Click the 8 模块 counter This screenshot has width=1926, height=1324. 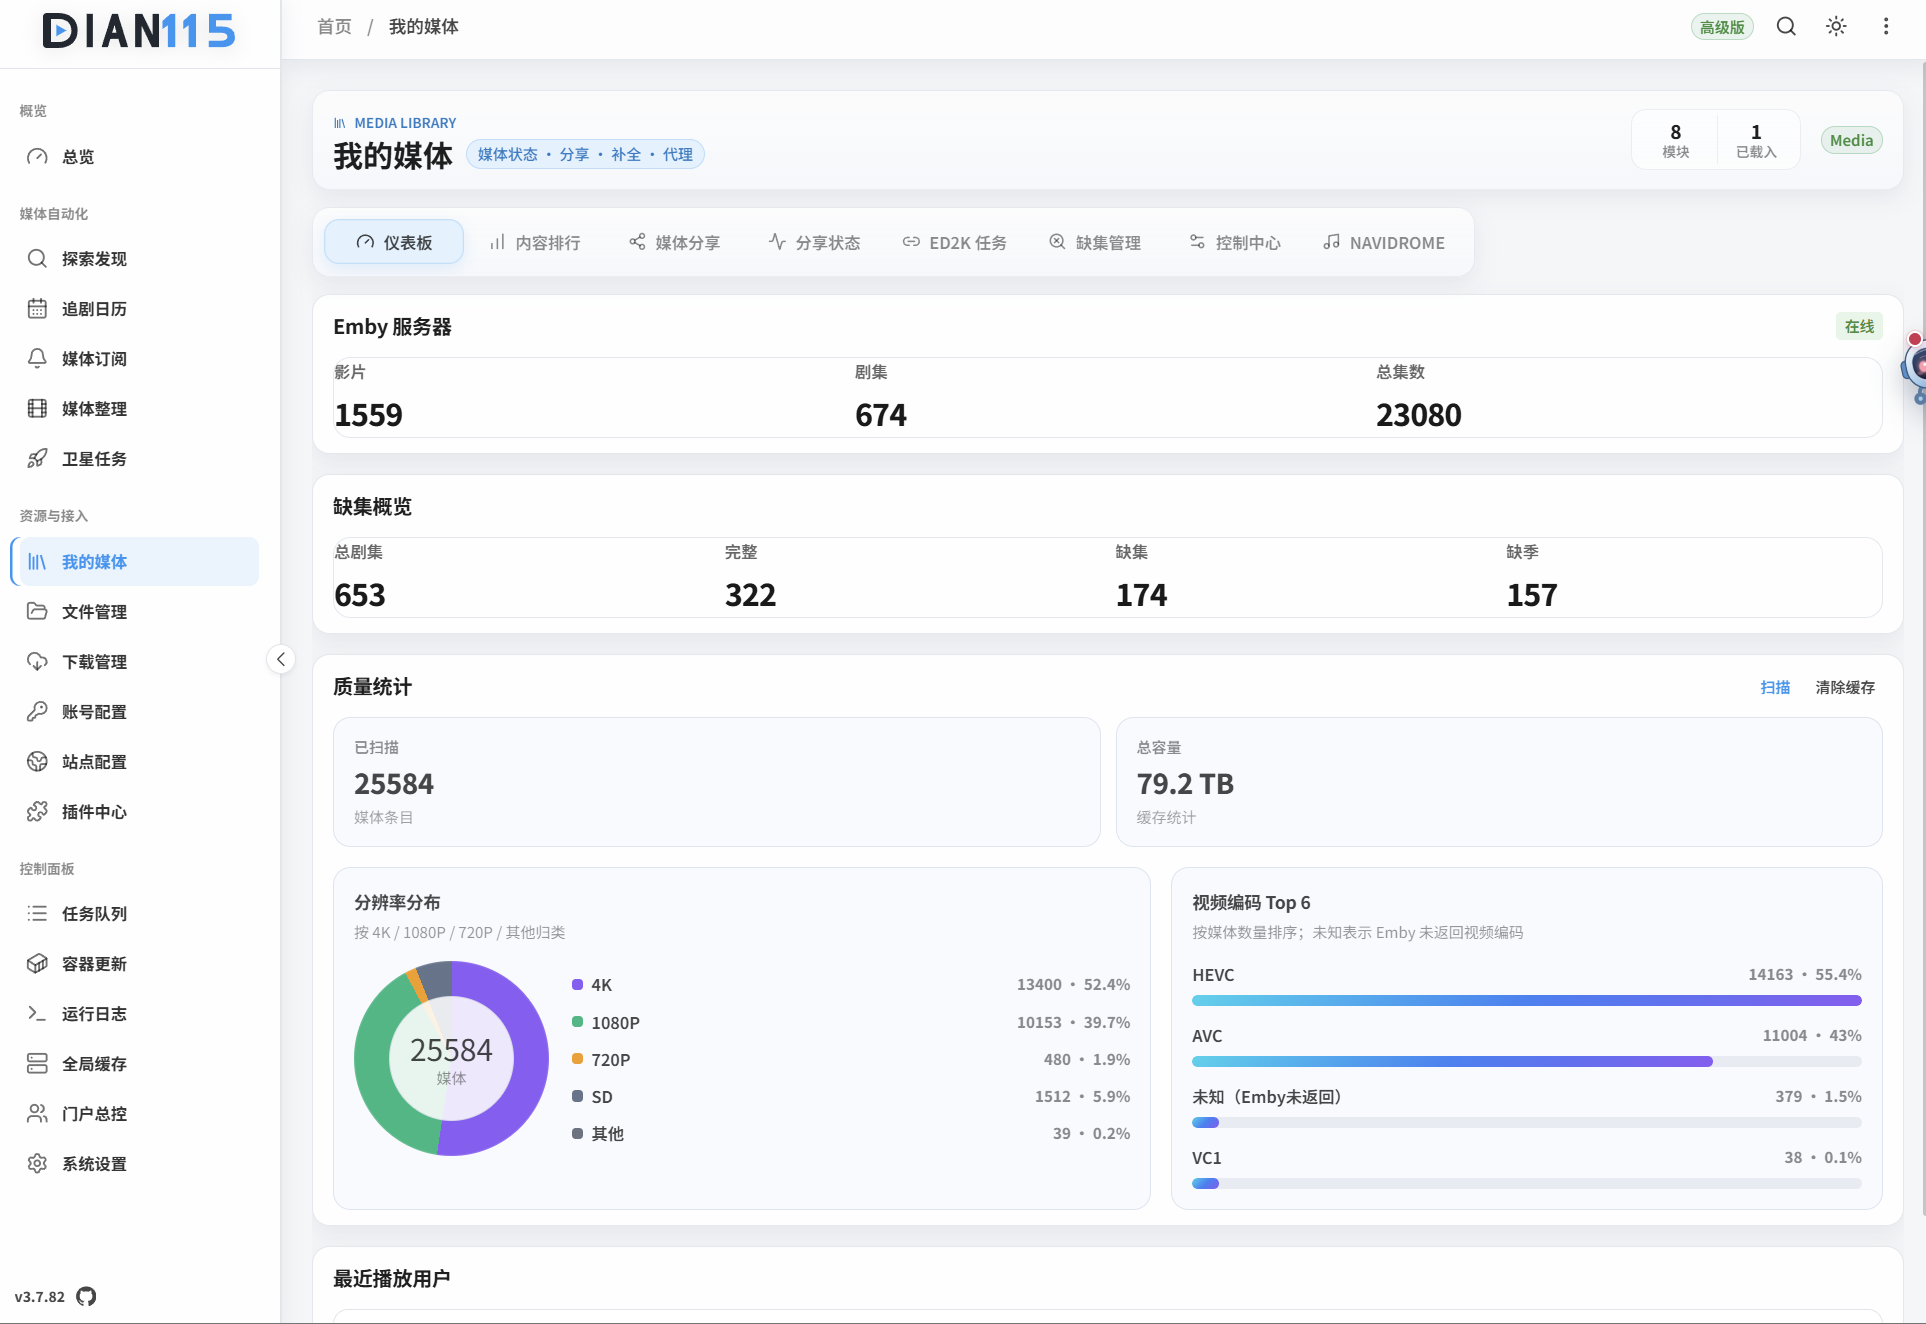click(1675, 140)
